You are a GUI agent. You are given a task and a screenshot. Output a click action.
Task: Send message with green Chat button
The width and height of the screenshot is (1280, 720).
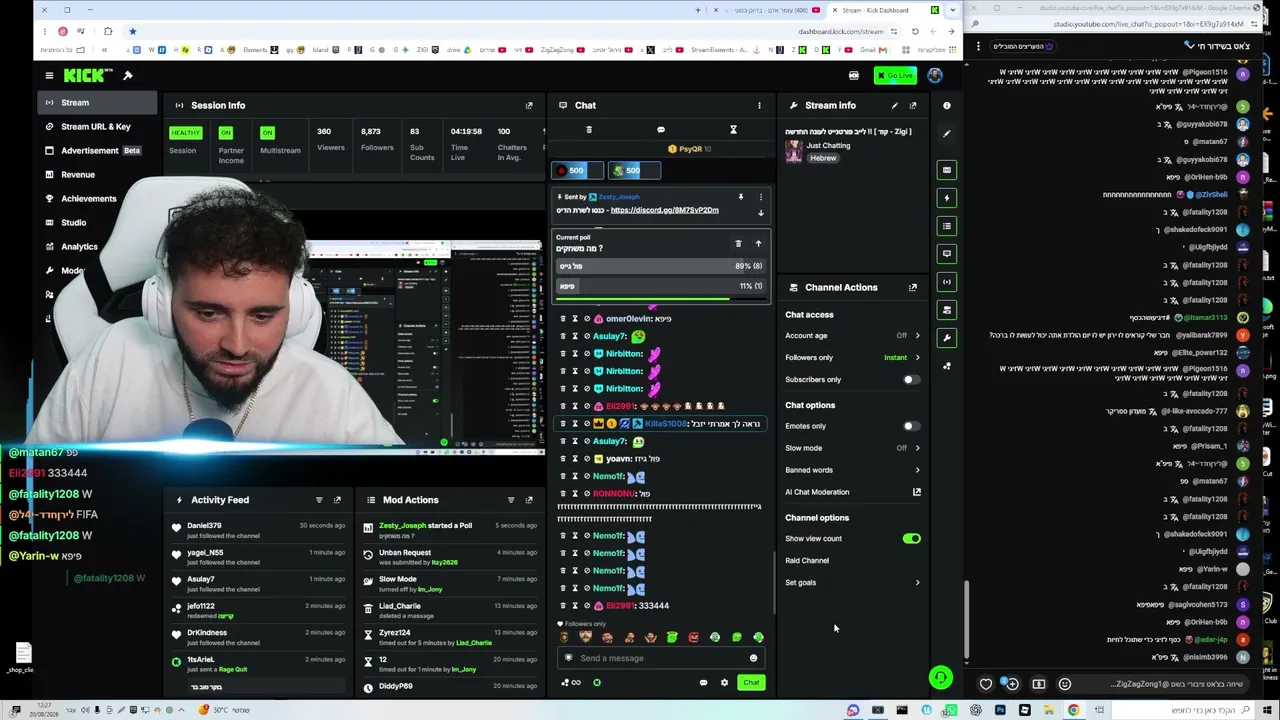[751, 683]
